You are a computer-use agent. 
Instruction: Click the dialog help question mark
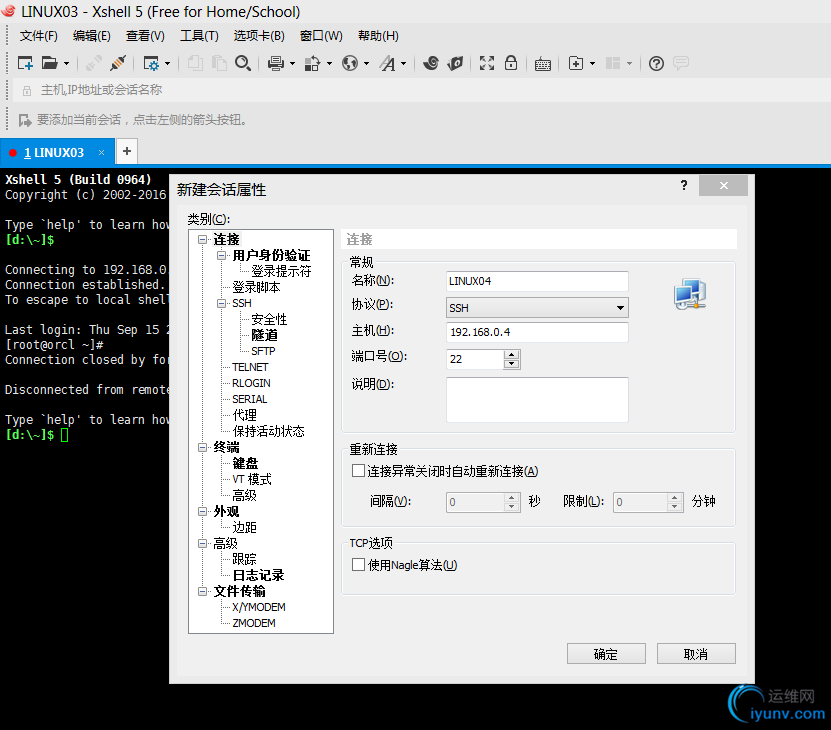pyautogui.click(x=684, y=186)
